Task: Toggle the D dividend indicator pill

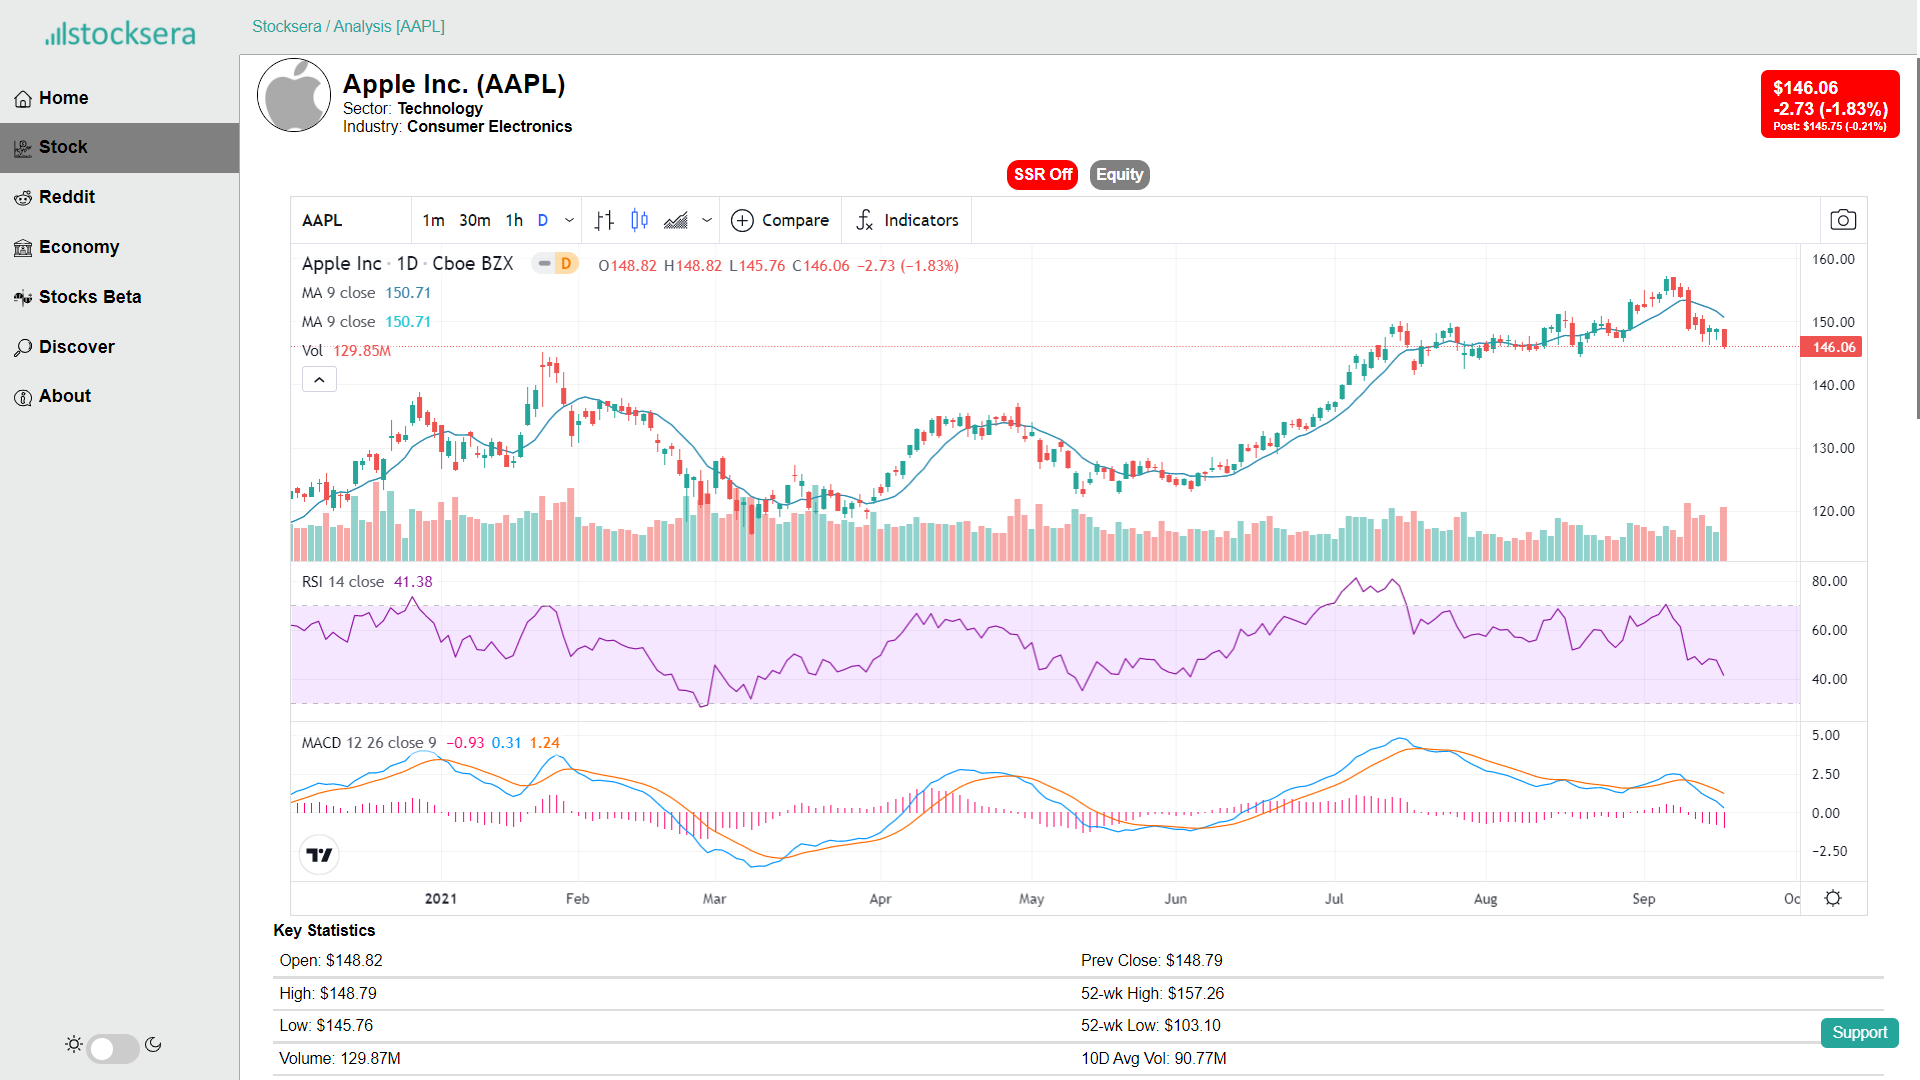Action: point(565,264)
